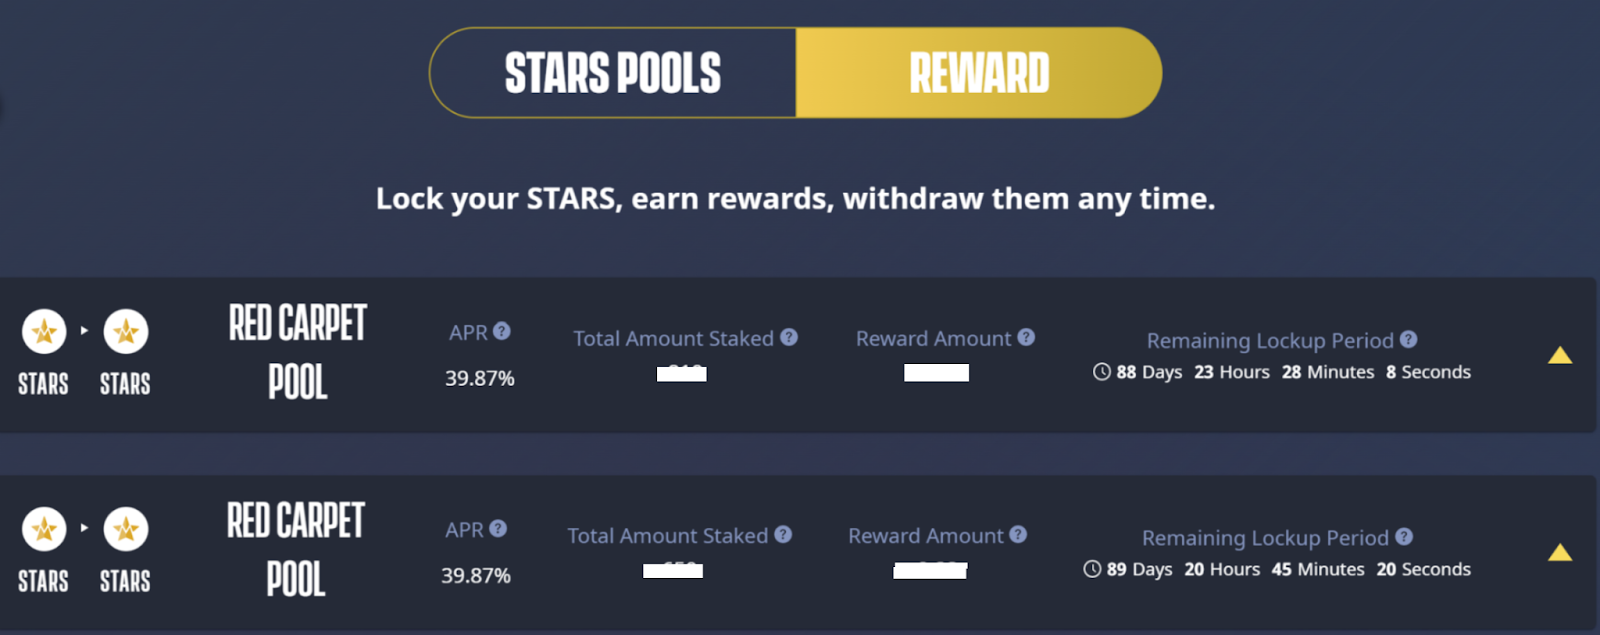Image resolution: width=1600 pixels, height=635 pixels.
Task: Open APR help icon in first pool
Action: point(502,331)
